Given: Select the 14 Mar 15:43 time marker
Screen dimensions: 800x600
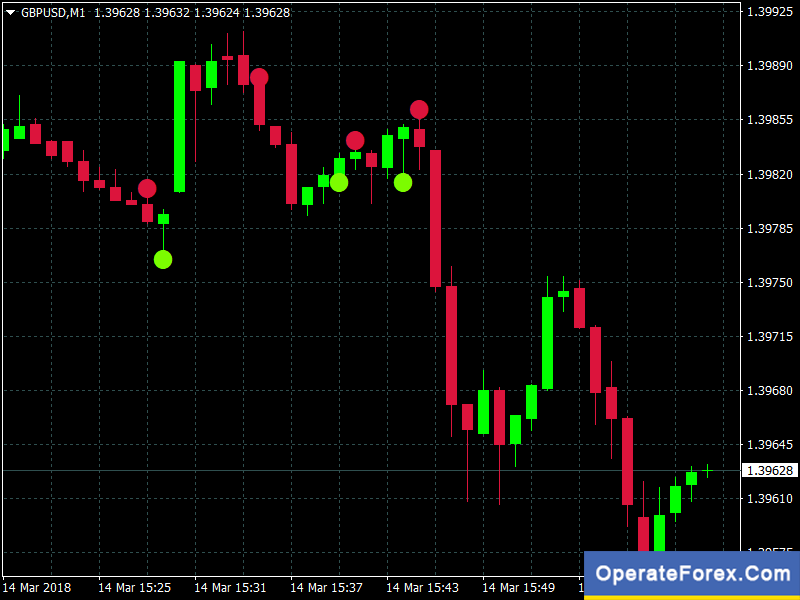Looking at the screenshot, I should click(422, 587).
